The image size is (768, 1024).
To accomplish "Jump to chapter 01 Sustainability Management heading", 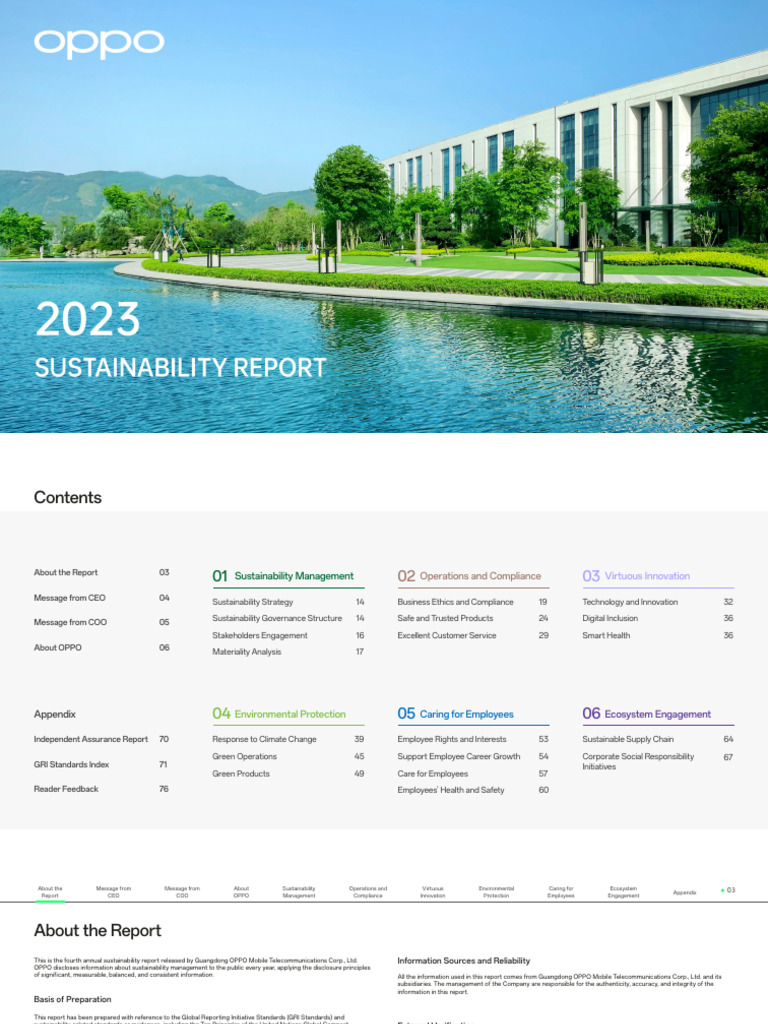I will point(283,576).
